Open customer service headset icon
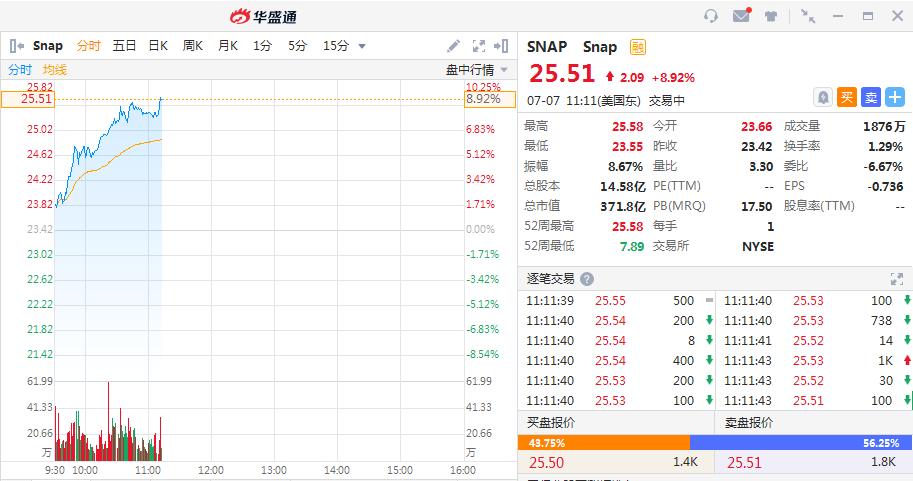The image size is (913, 481). click(x=711, y=16)
